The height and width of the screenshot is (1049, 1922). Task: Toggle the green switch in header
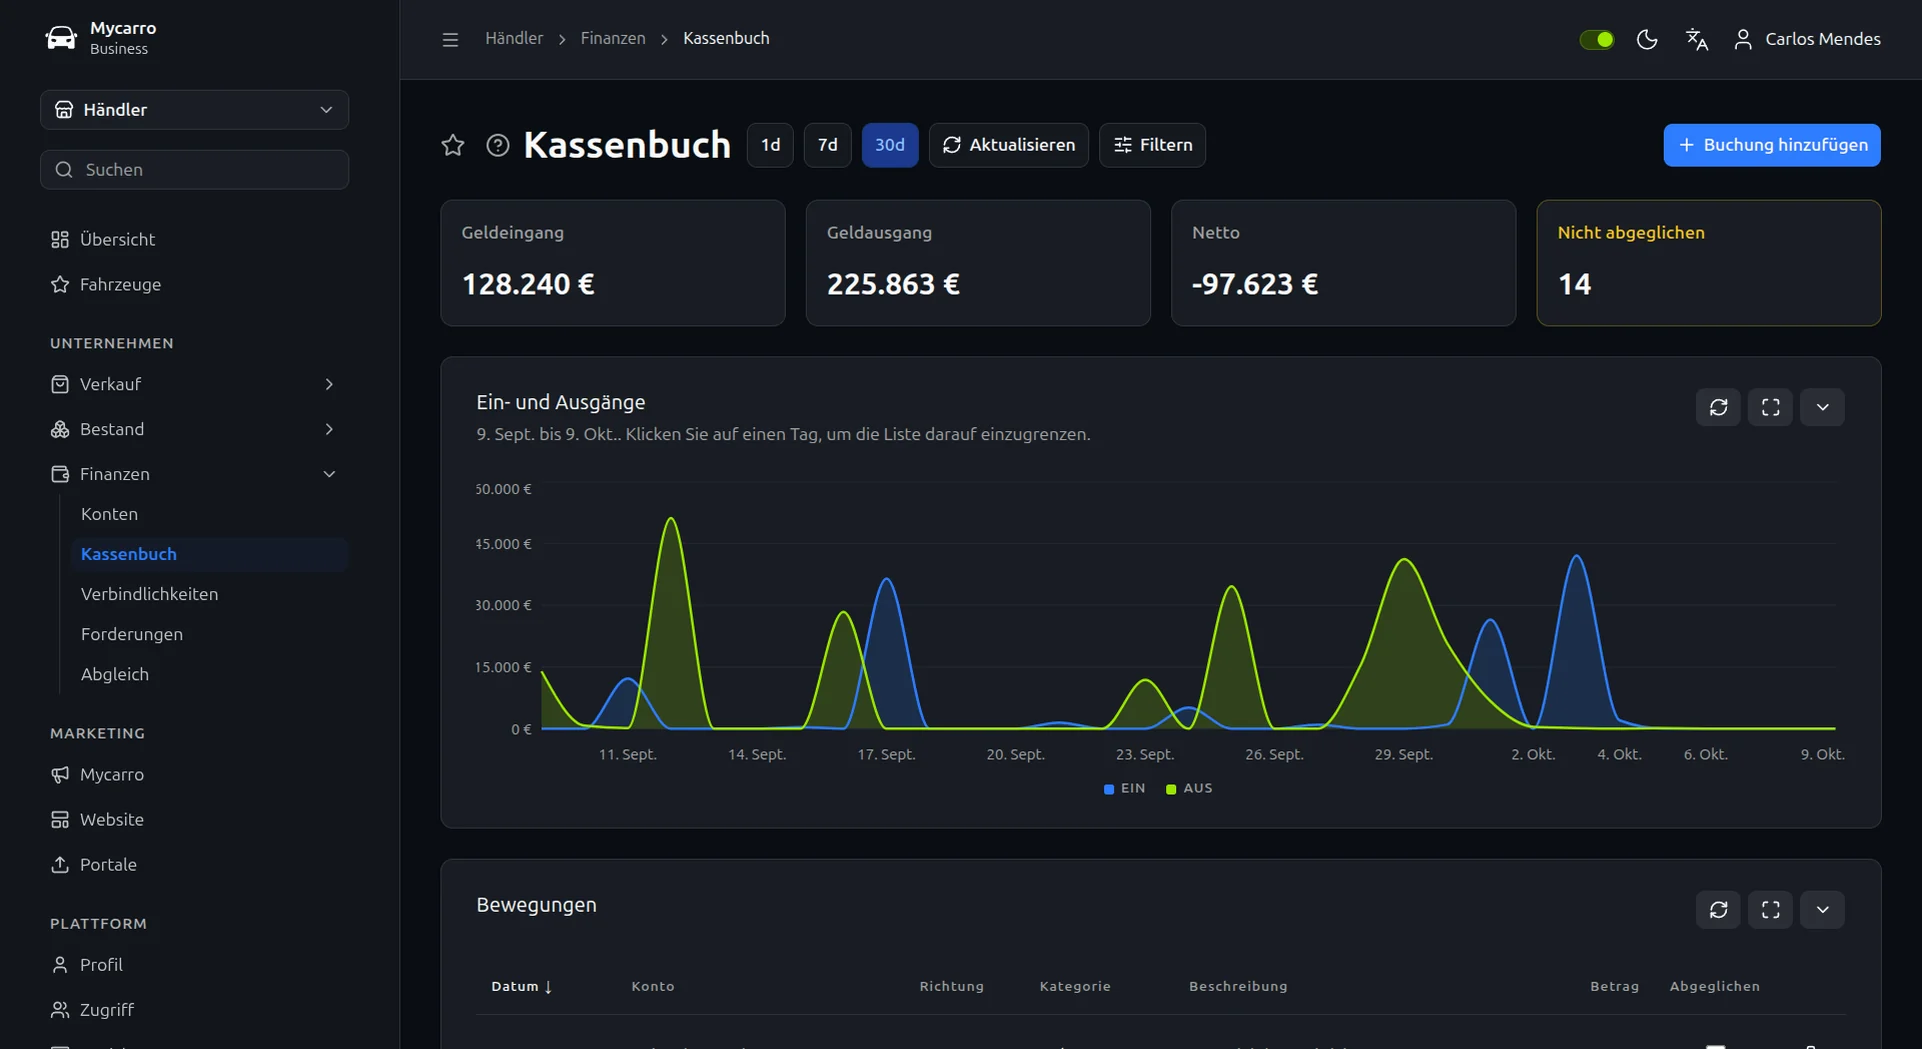[1596, 39]
